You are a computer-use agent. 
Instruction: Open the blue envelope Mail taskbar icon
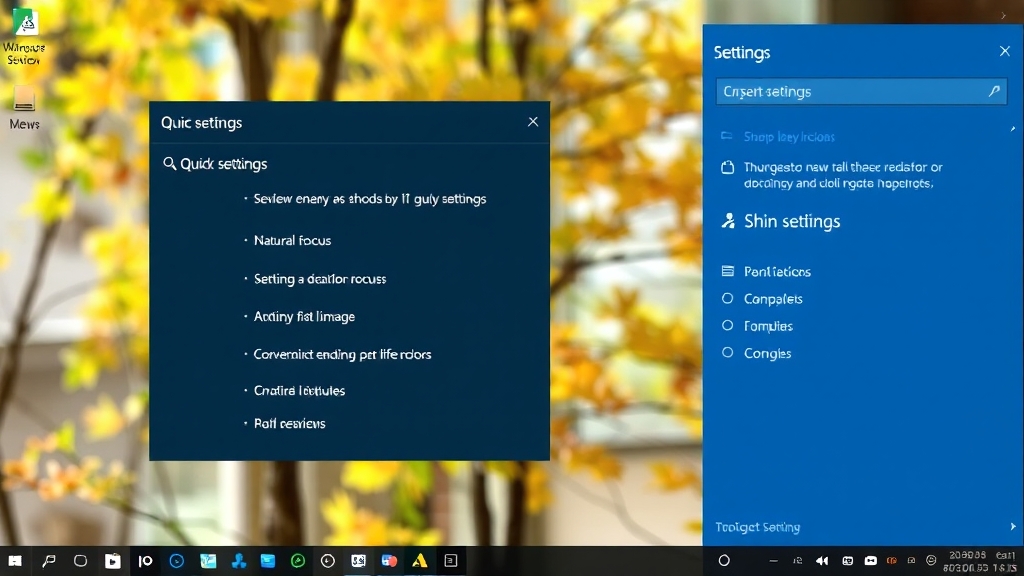(x=269, y=561)
